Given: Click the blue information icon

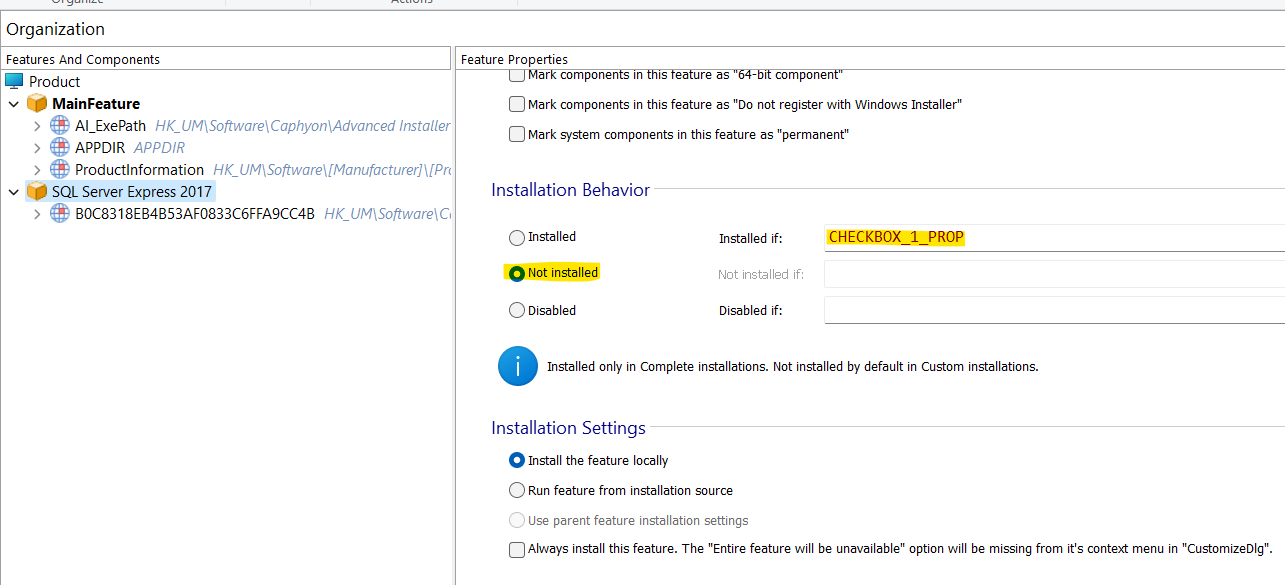Looking at the screenshot, I should (518, 366).
